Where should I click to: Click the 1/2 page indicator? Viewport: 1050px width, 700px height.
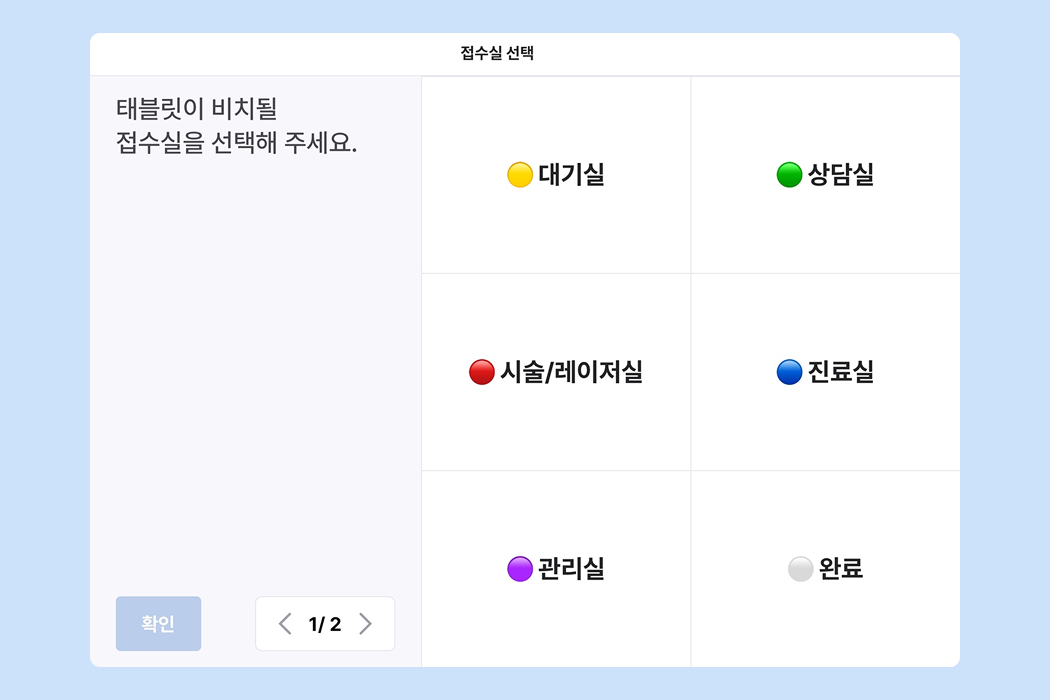[x=325, y=625]
